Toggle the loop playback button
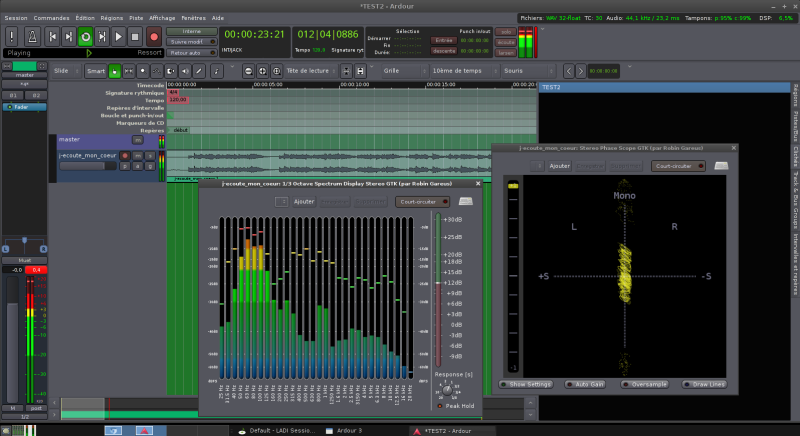The height and width of the screenshot is (436, 800). tap(85, 37)
